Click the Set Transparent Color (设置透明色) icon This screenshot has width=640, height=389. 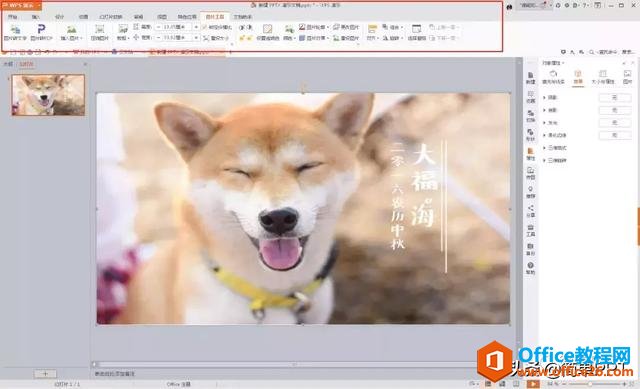(x=267, y=32)
